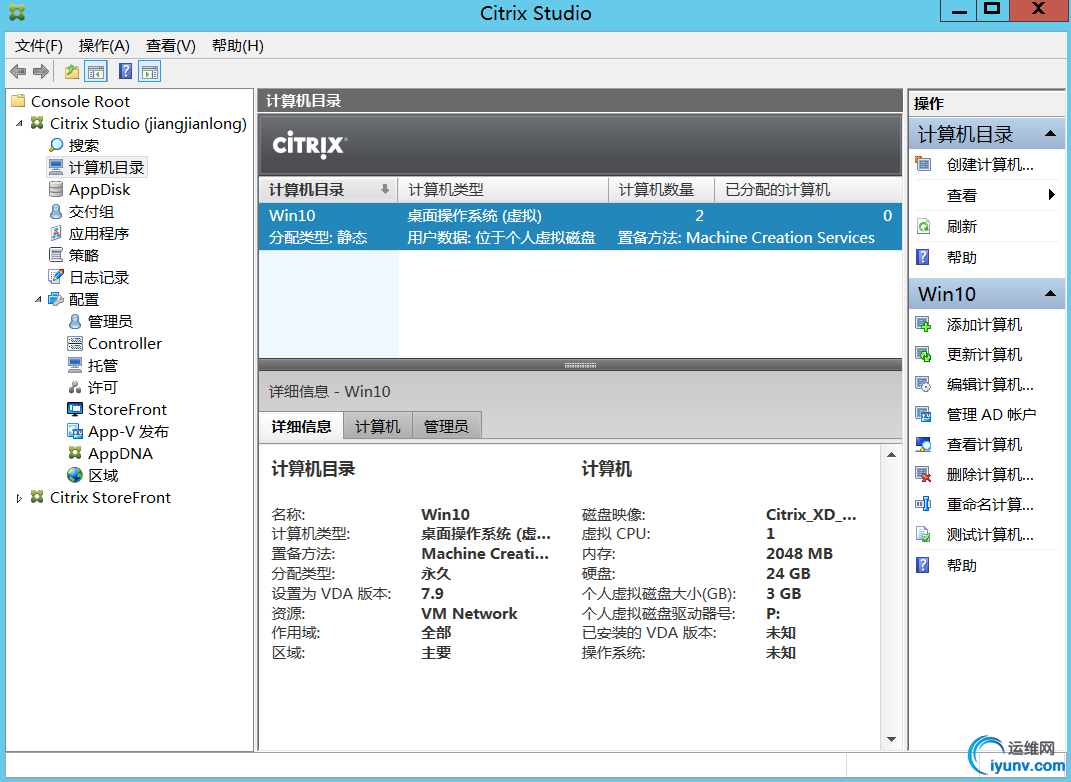Click the disk size value "24 GB"
The width and height of the screenshot is (1071, 782).
click(788, 574)
